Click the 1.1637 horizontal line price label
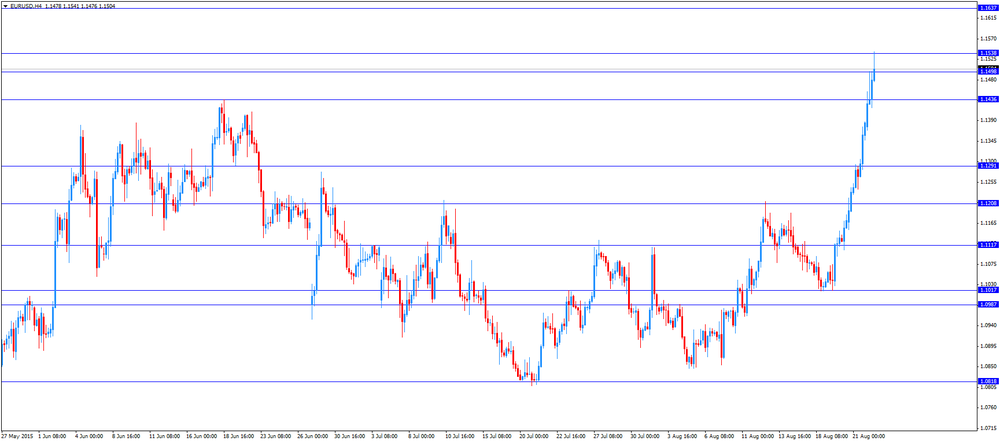Image resolution: width=1000 pixels, height=441 pixels. [x=988, y=8]
